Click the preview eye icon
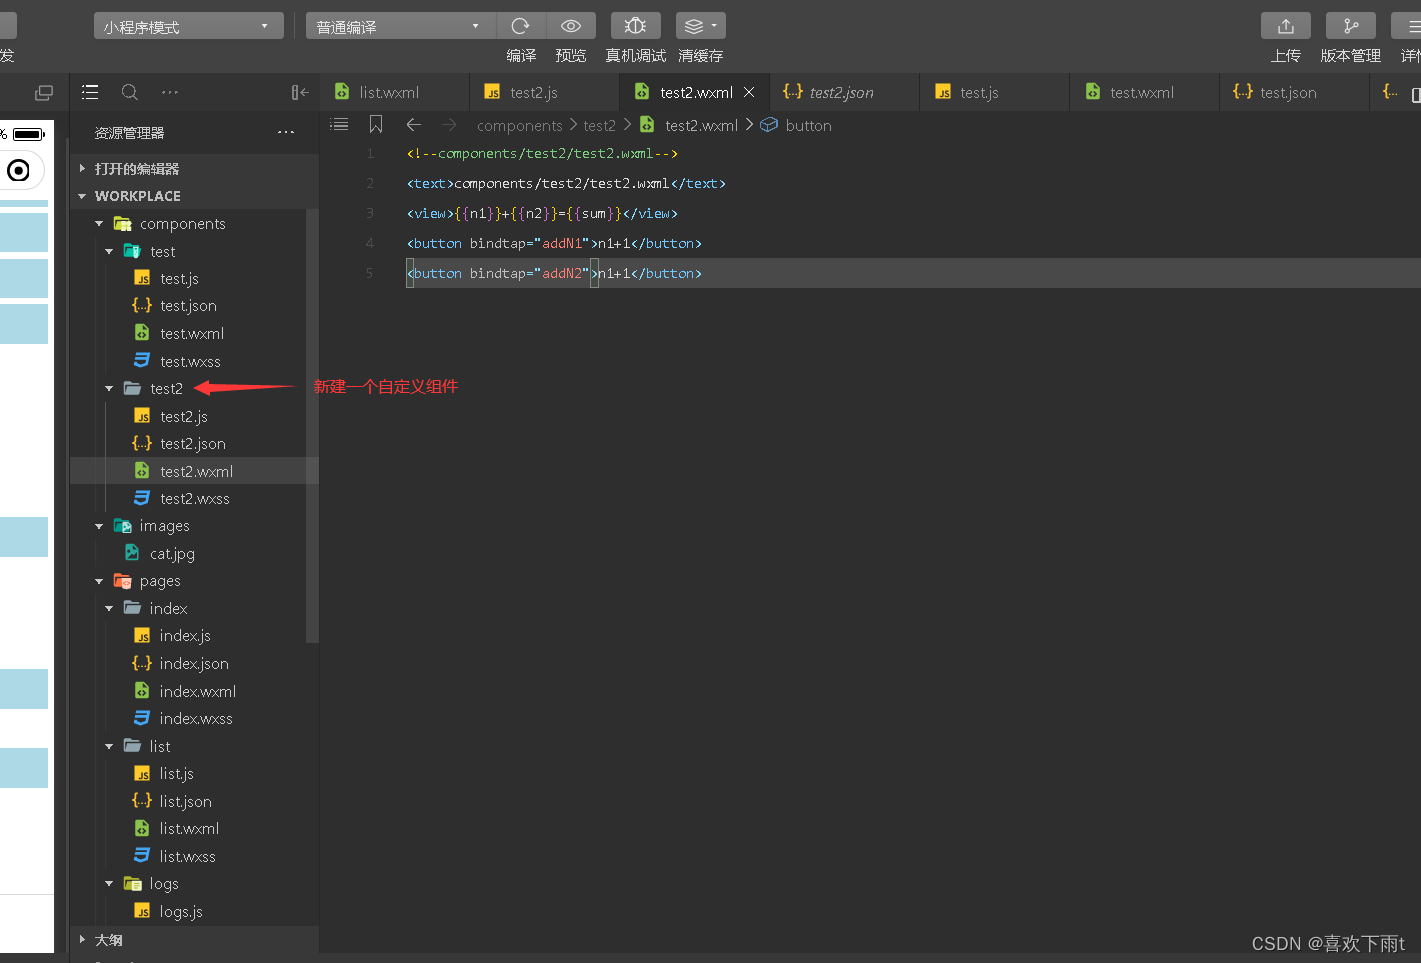Screen dimensions: 1421x963 click(x=571, y=26)
